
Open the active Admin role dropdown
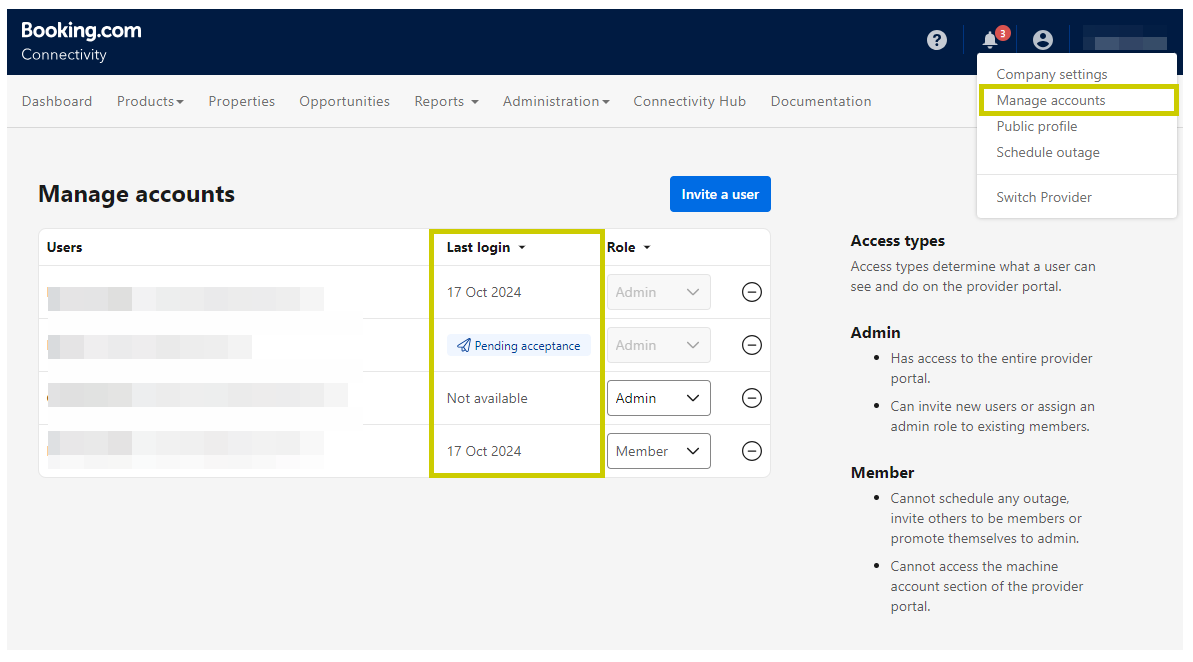click(x=658, y=398)
